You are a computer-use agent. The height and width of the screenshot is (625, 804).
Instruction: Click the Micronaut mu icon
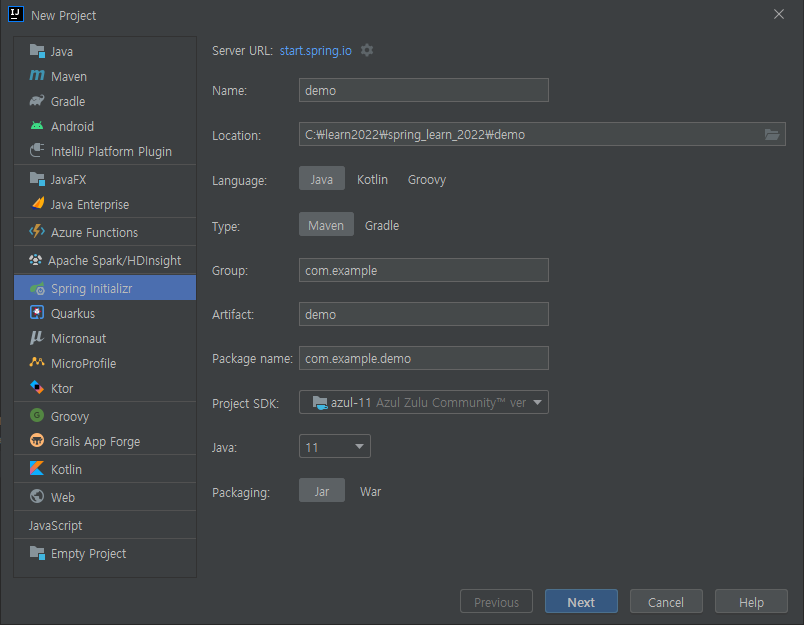pos(37,338)
